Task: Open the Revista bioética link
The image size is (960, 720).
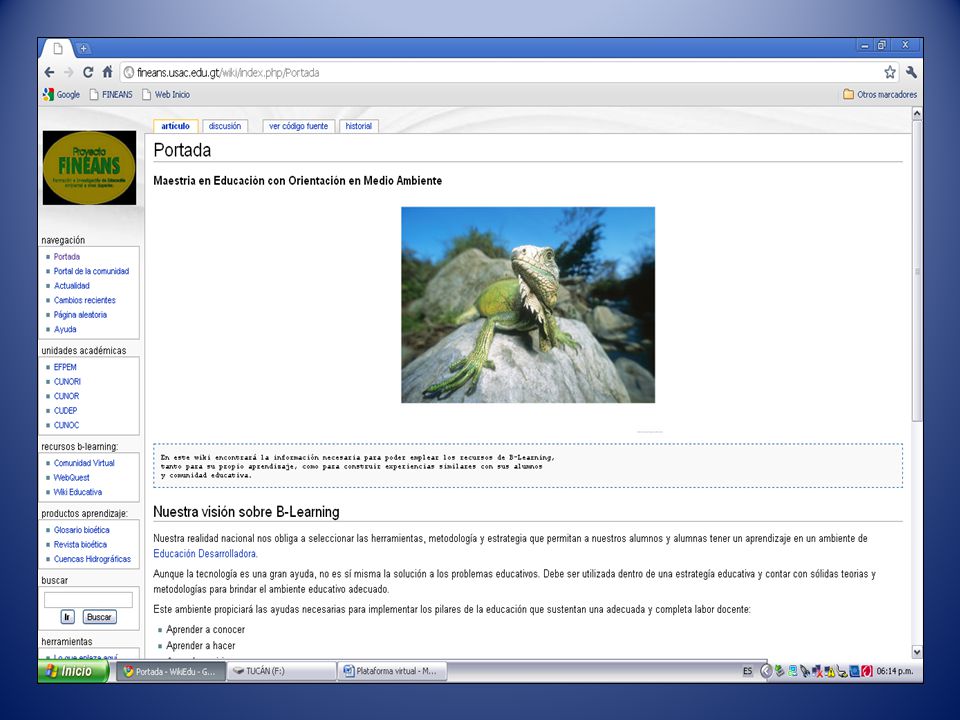Action: coord(80,545)
